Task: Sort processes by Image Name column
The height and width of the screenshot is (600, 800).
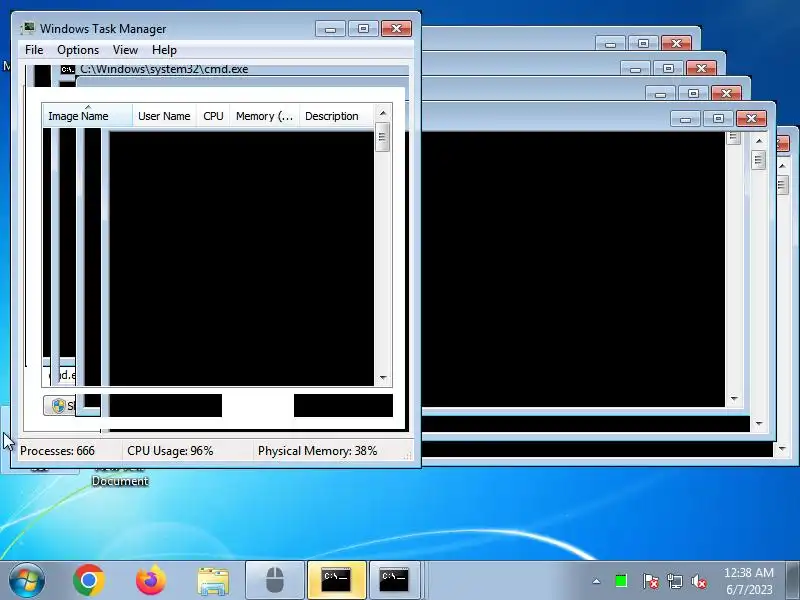Action: coord(87,116)
